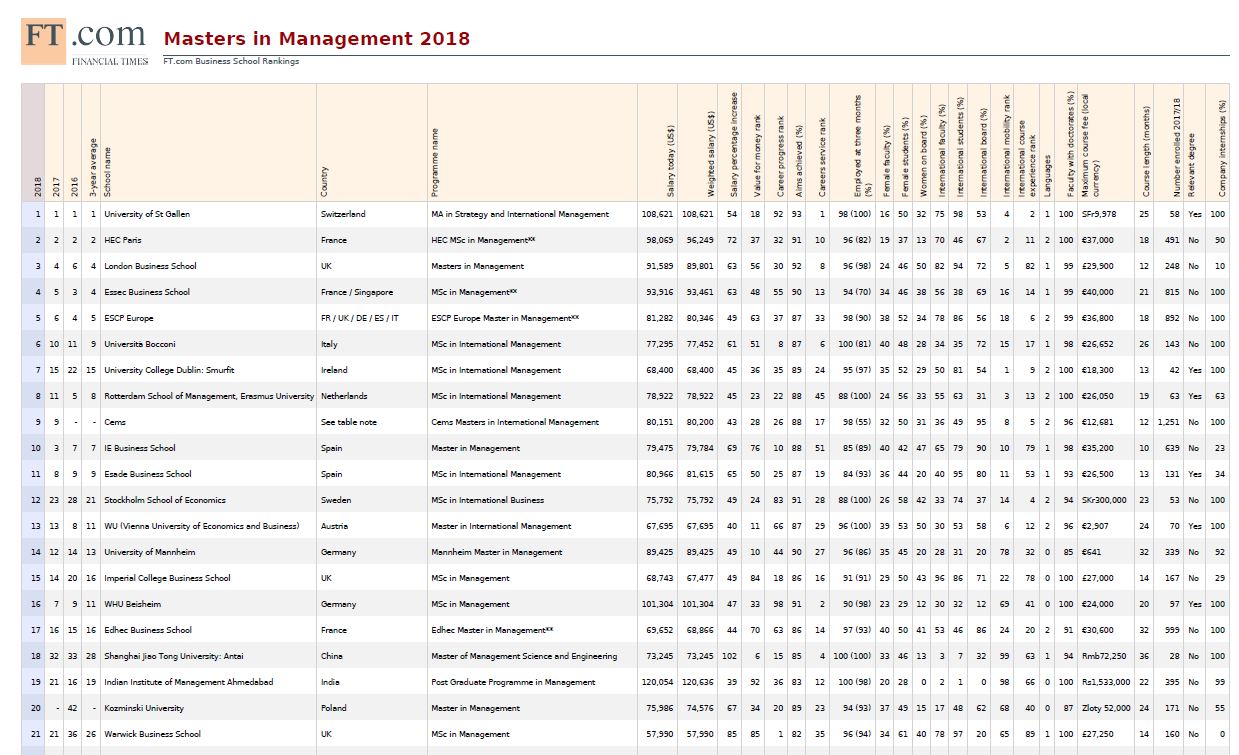
Task: Select the University of St Gallen row name
Action: point(147,214)
